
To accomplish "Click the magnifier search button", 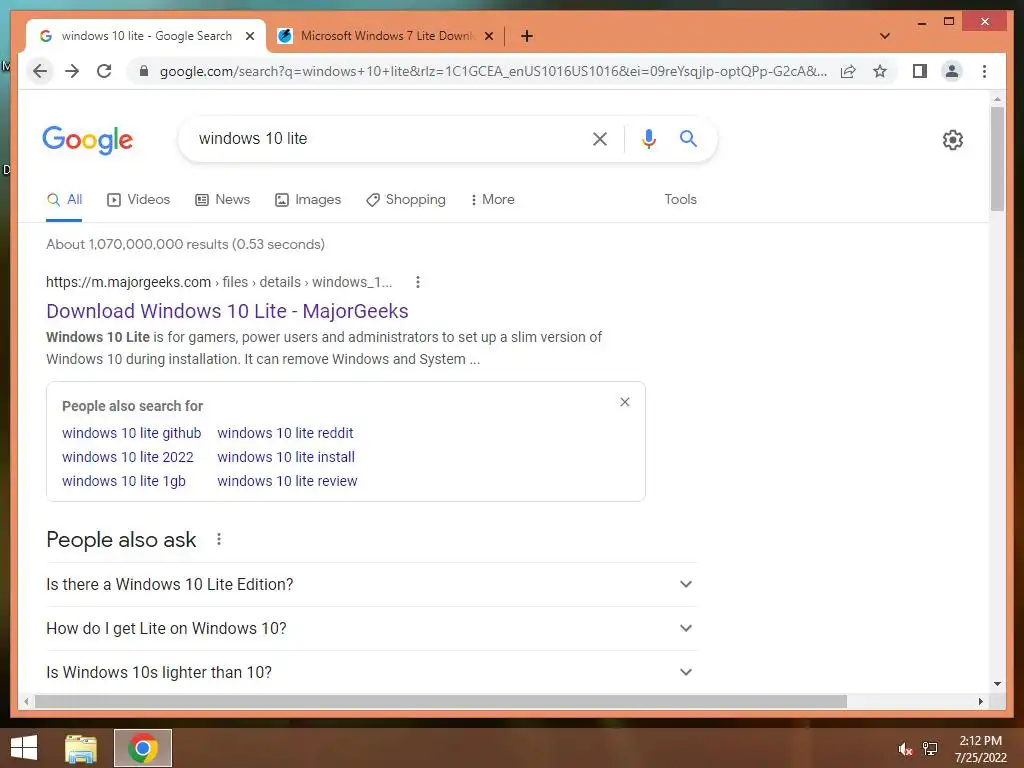I will point(688,138).
